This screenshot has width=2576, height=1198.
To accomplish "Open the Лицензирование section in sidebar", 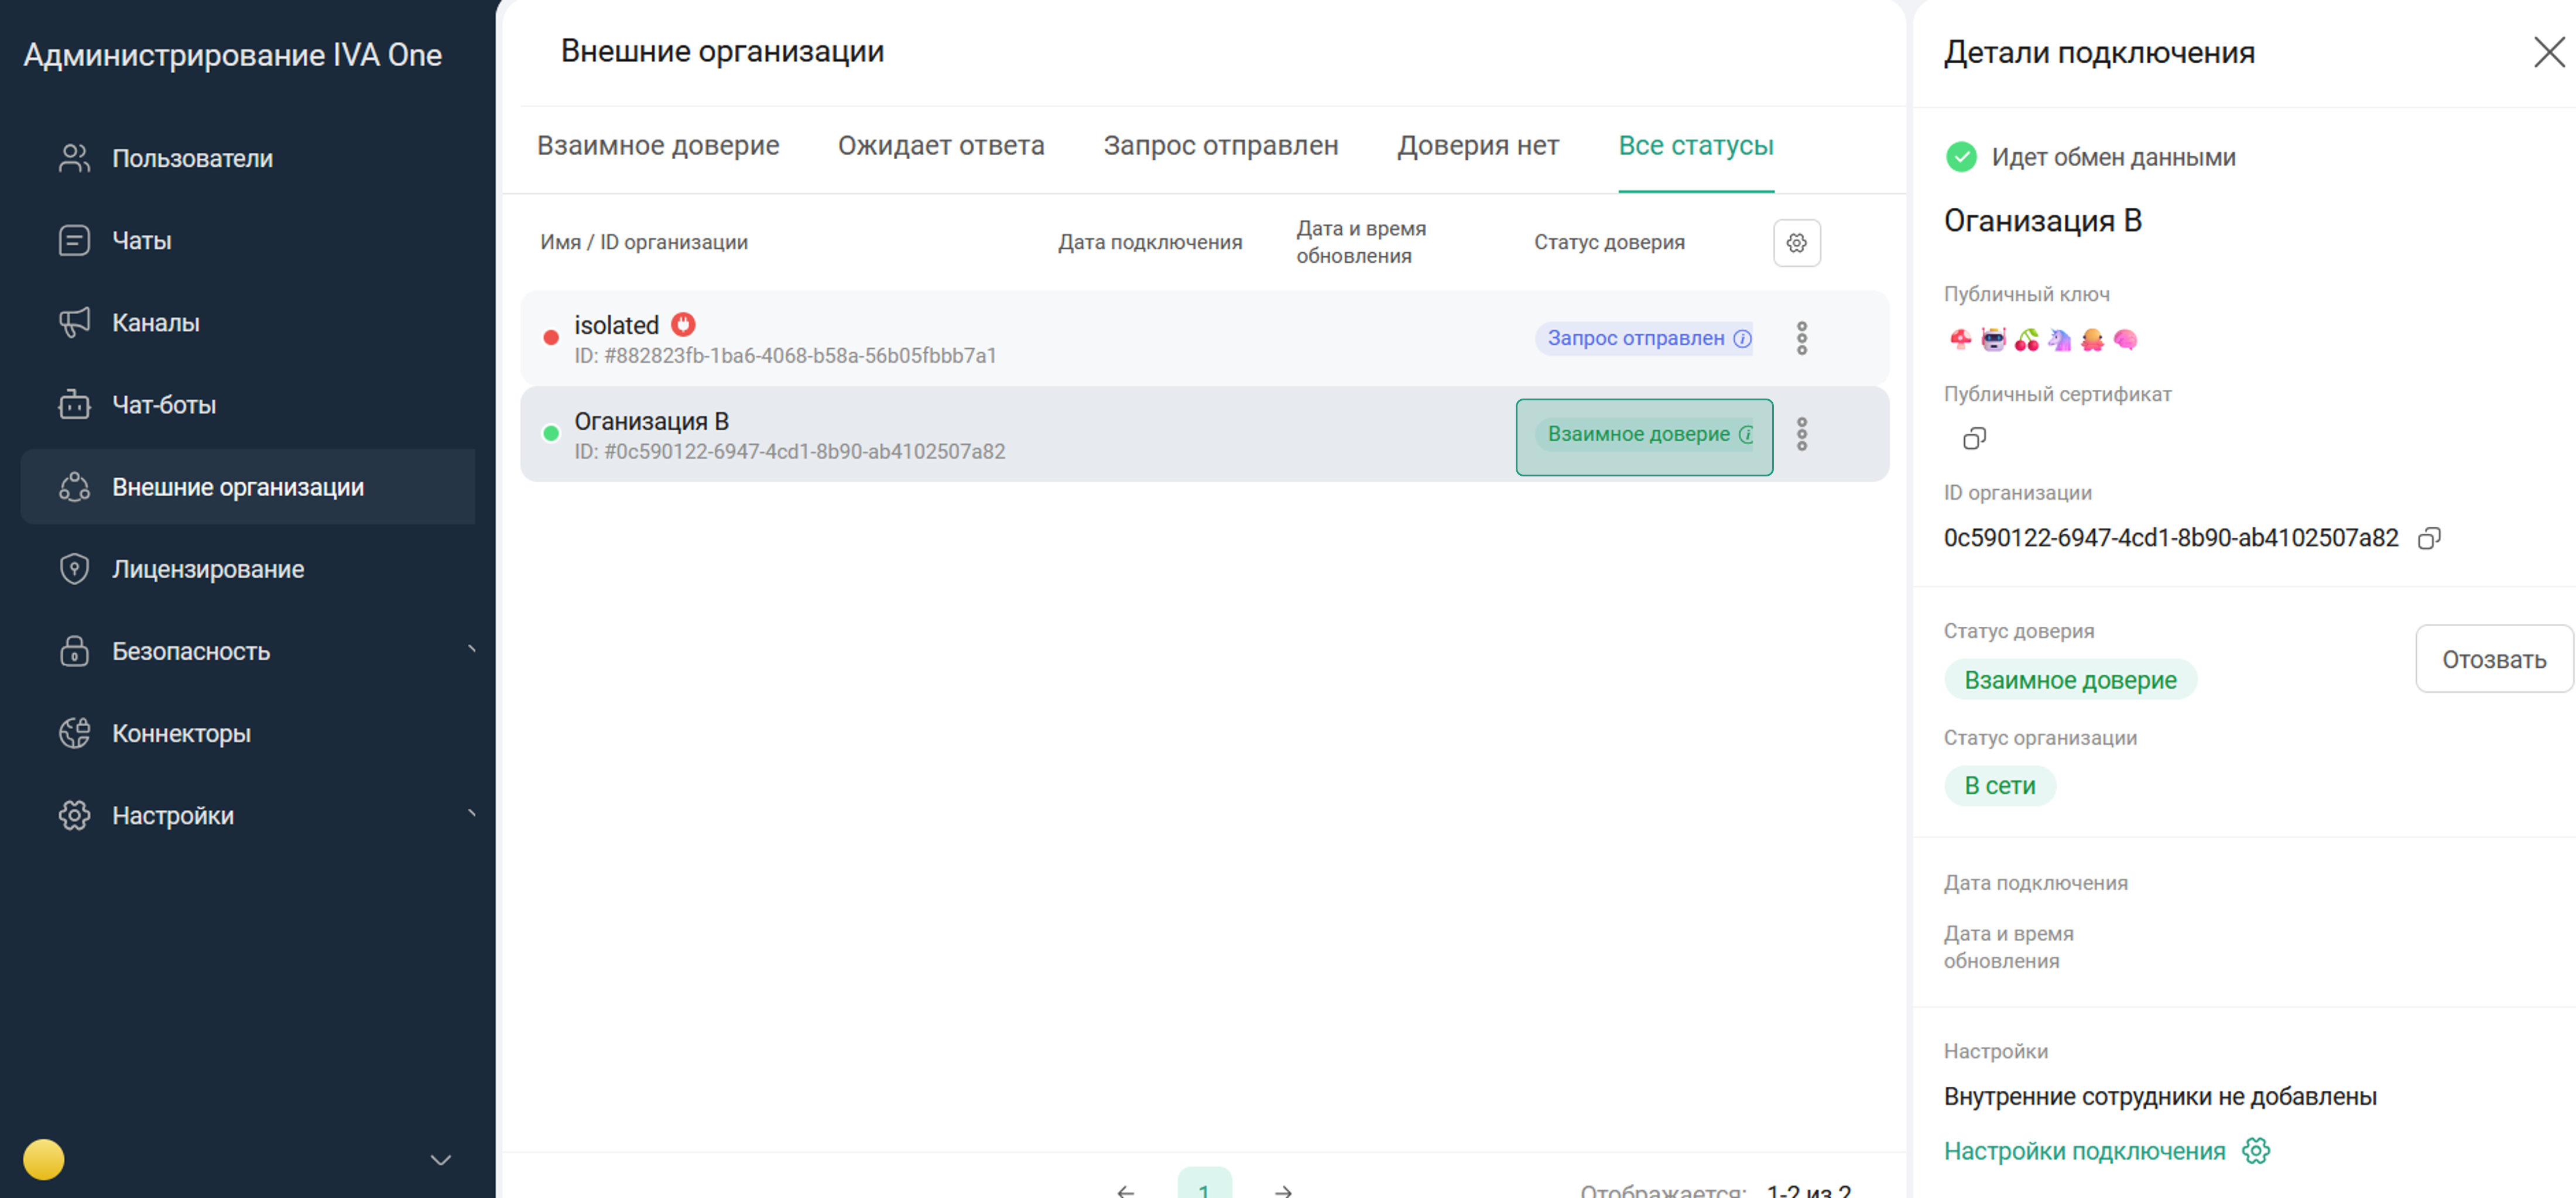I will coord(206,568).
